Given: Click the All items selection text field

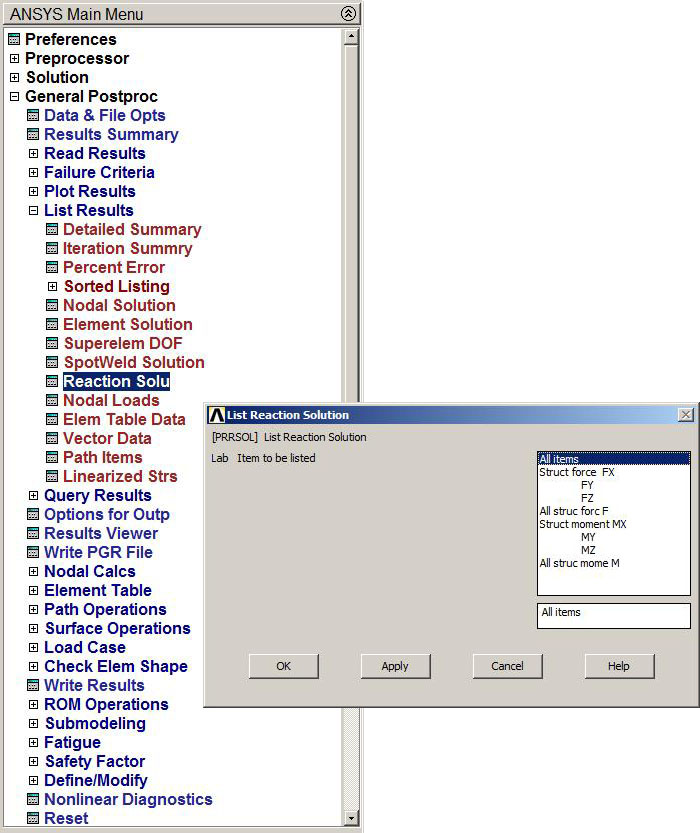Looking at the screenshot, I should pyautogui.click(x=613, y=613).
